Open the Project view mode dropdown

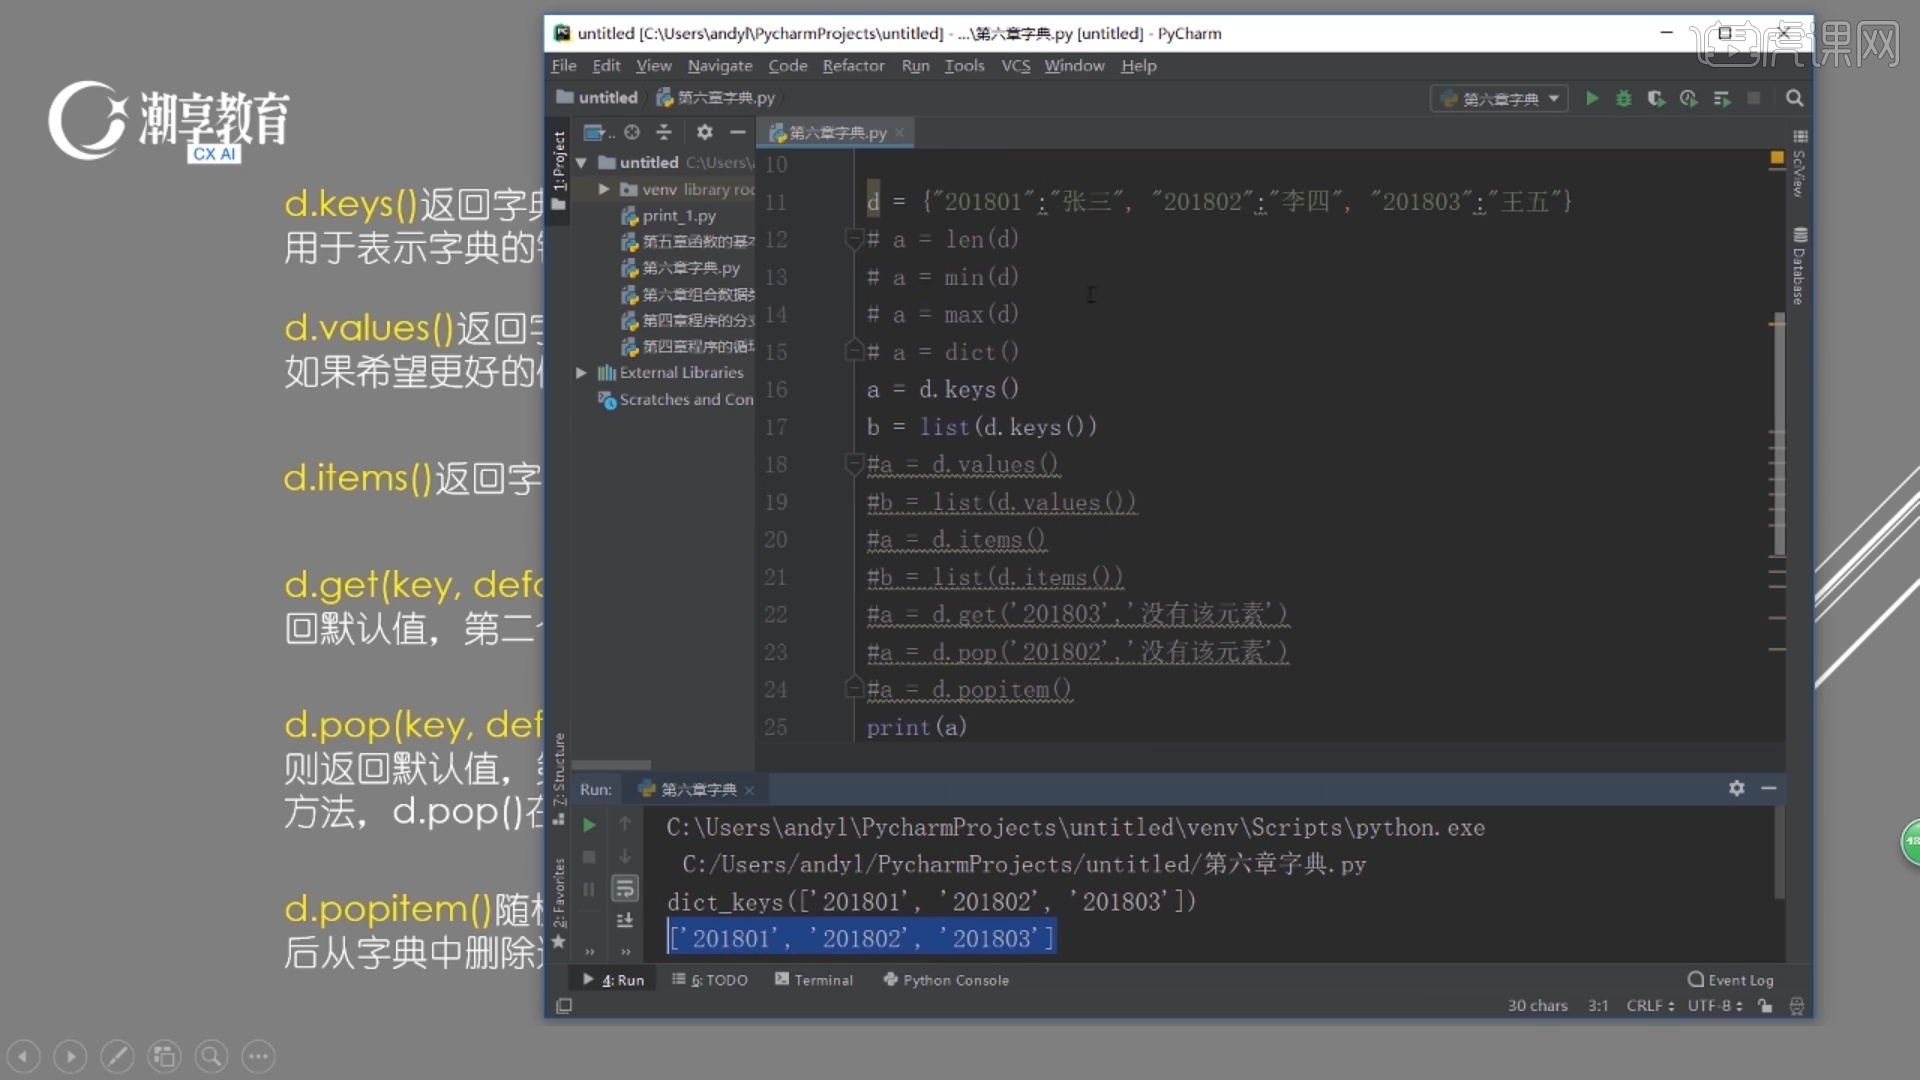click(x=598, y=132)
